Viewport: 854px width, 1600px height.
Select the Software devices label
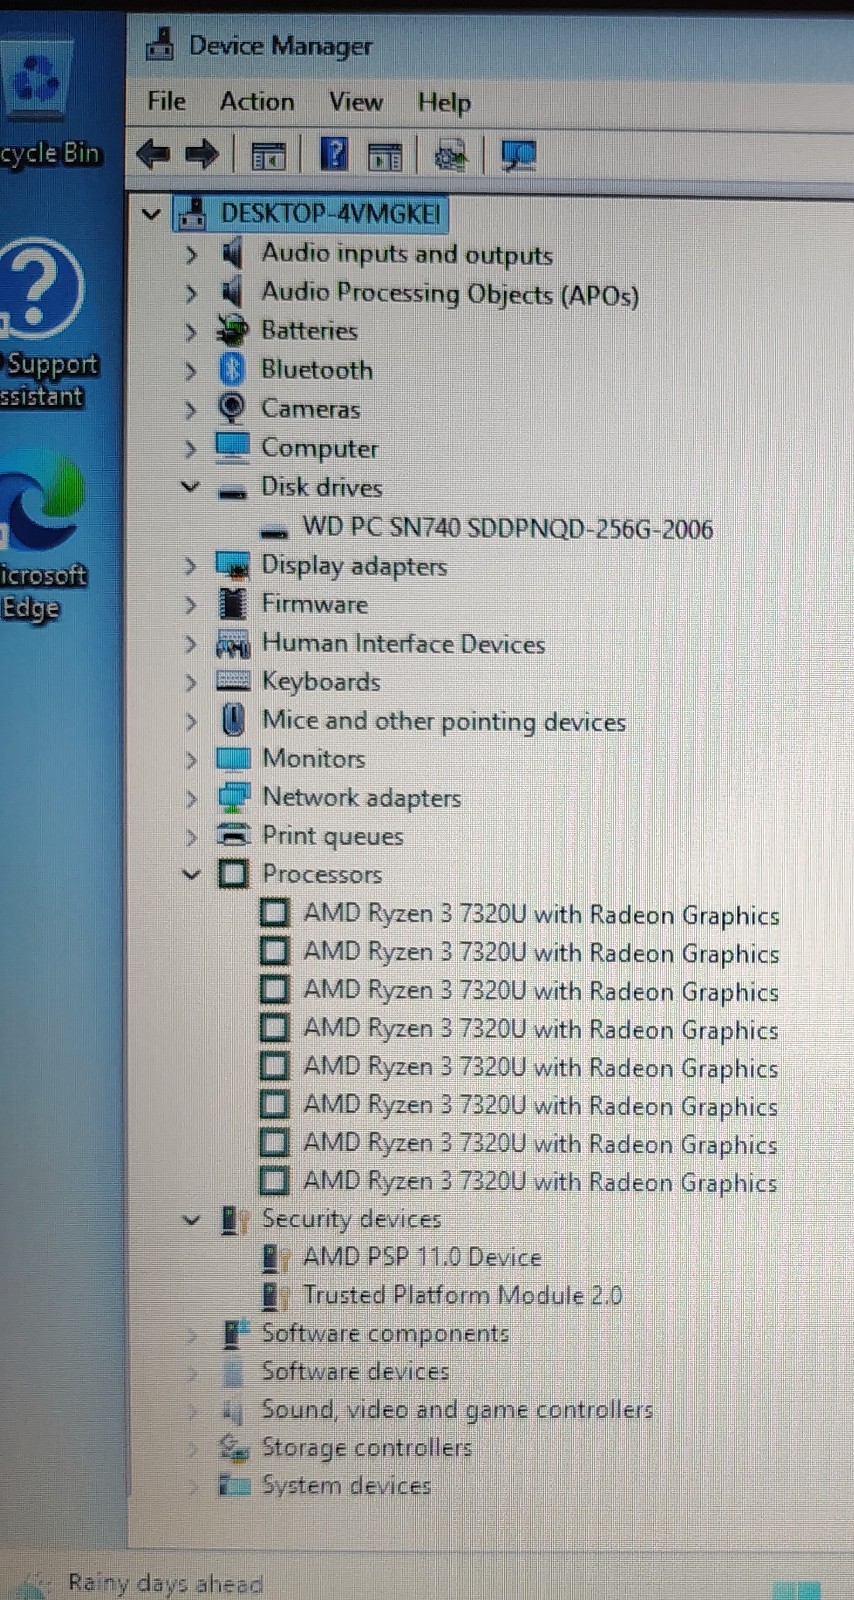point(355,1371)
